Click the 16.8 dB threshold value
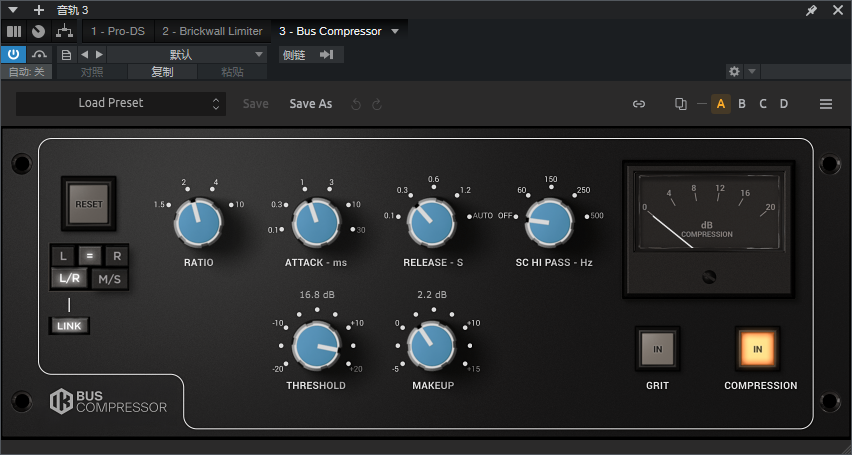The height and width of the screenshot is (455, 852). point(317,295)
